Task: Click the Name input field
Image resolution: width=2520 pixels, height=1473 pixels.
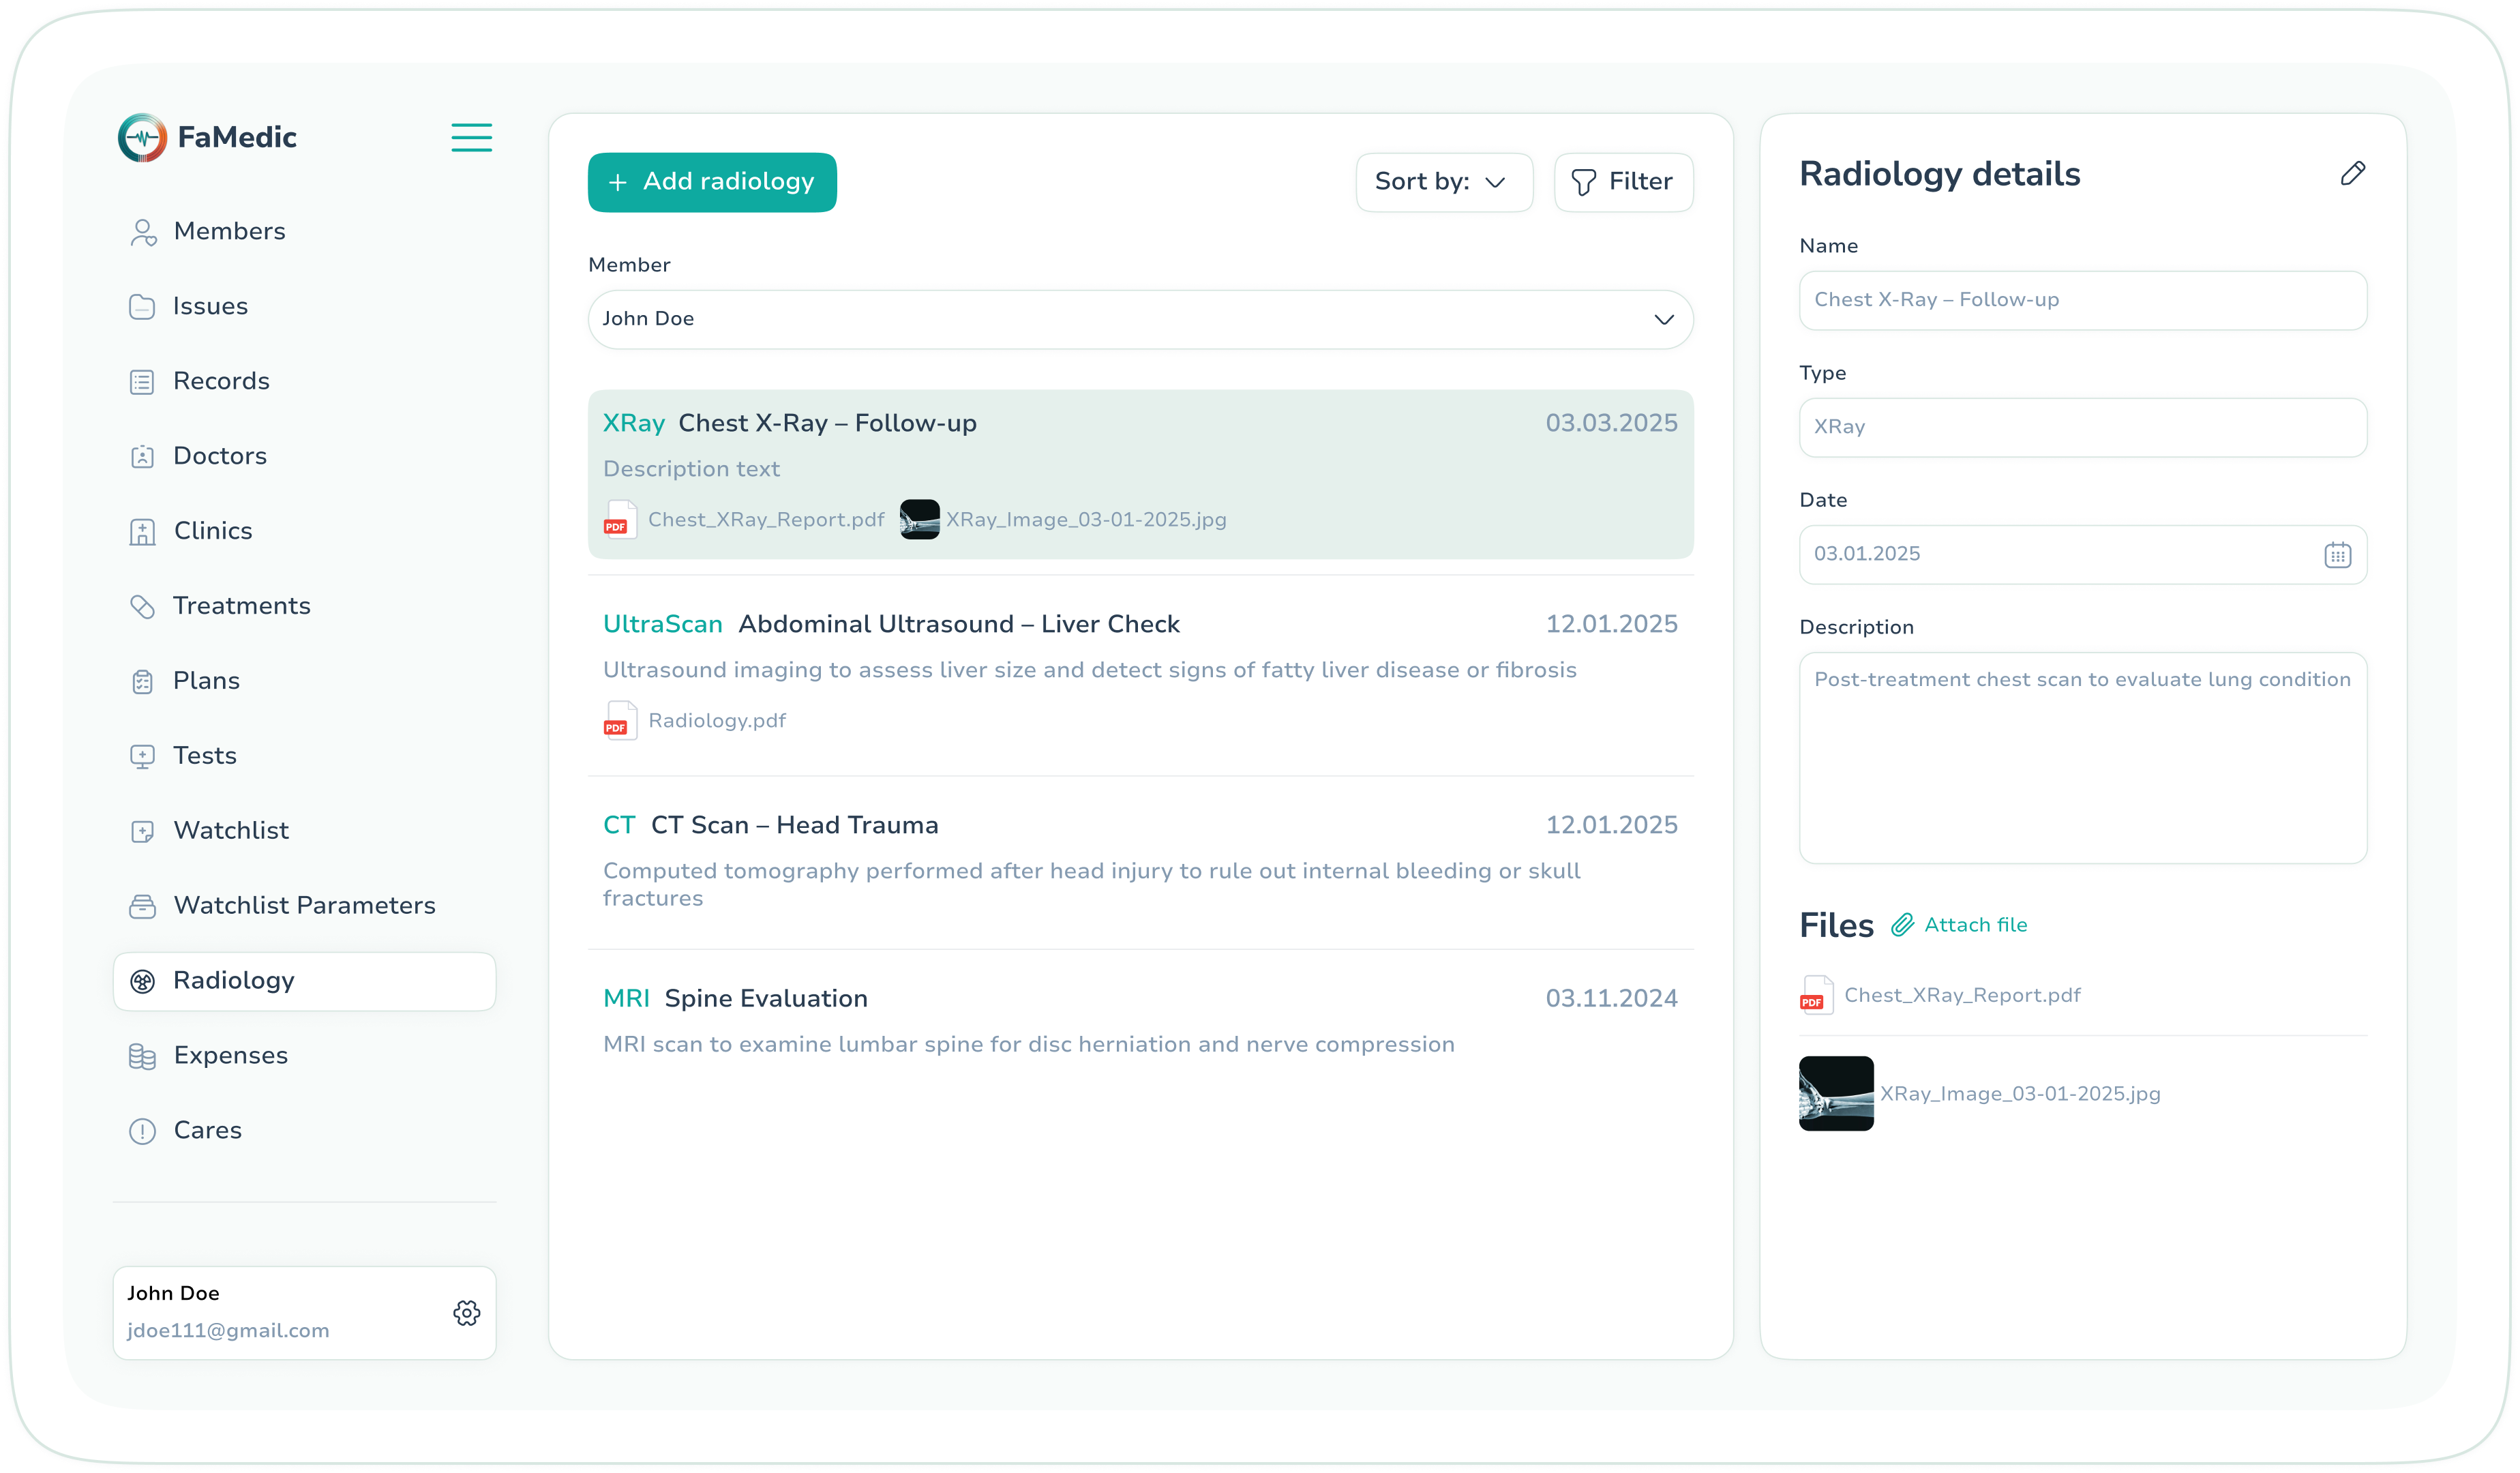Action: point(2082,300)
